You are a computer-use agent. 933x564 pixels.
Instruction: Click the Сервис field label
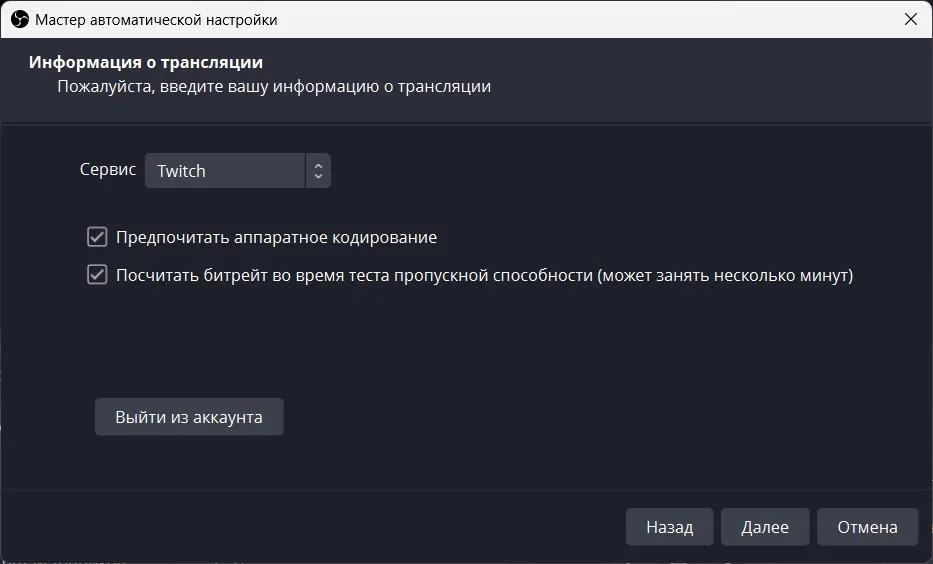[108, 170]
